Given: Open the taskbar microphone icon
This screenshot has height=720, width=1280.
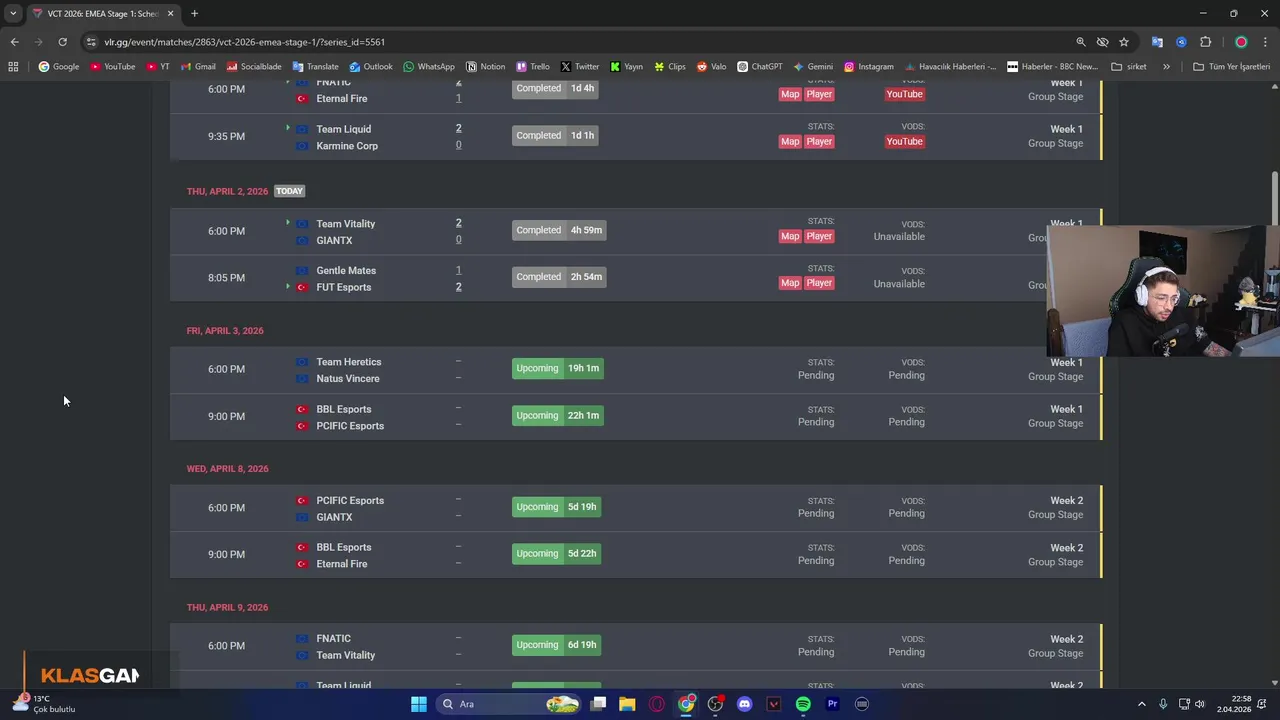Looking at the screenshot, I should pos(1163,704).
